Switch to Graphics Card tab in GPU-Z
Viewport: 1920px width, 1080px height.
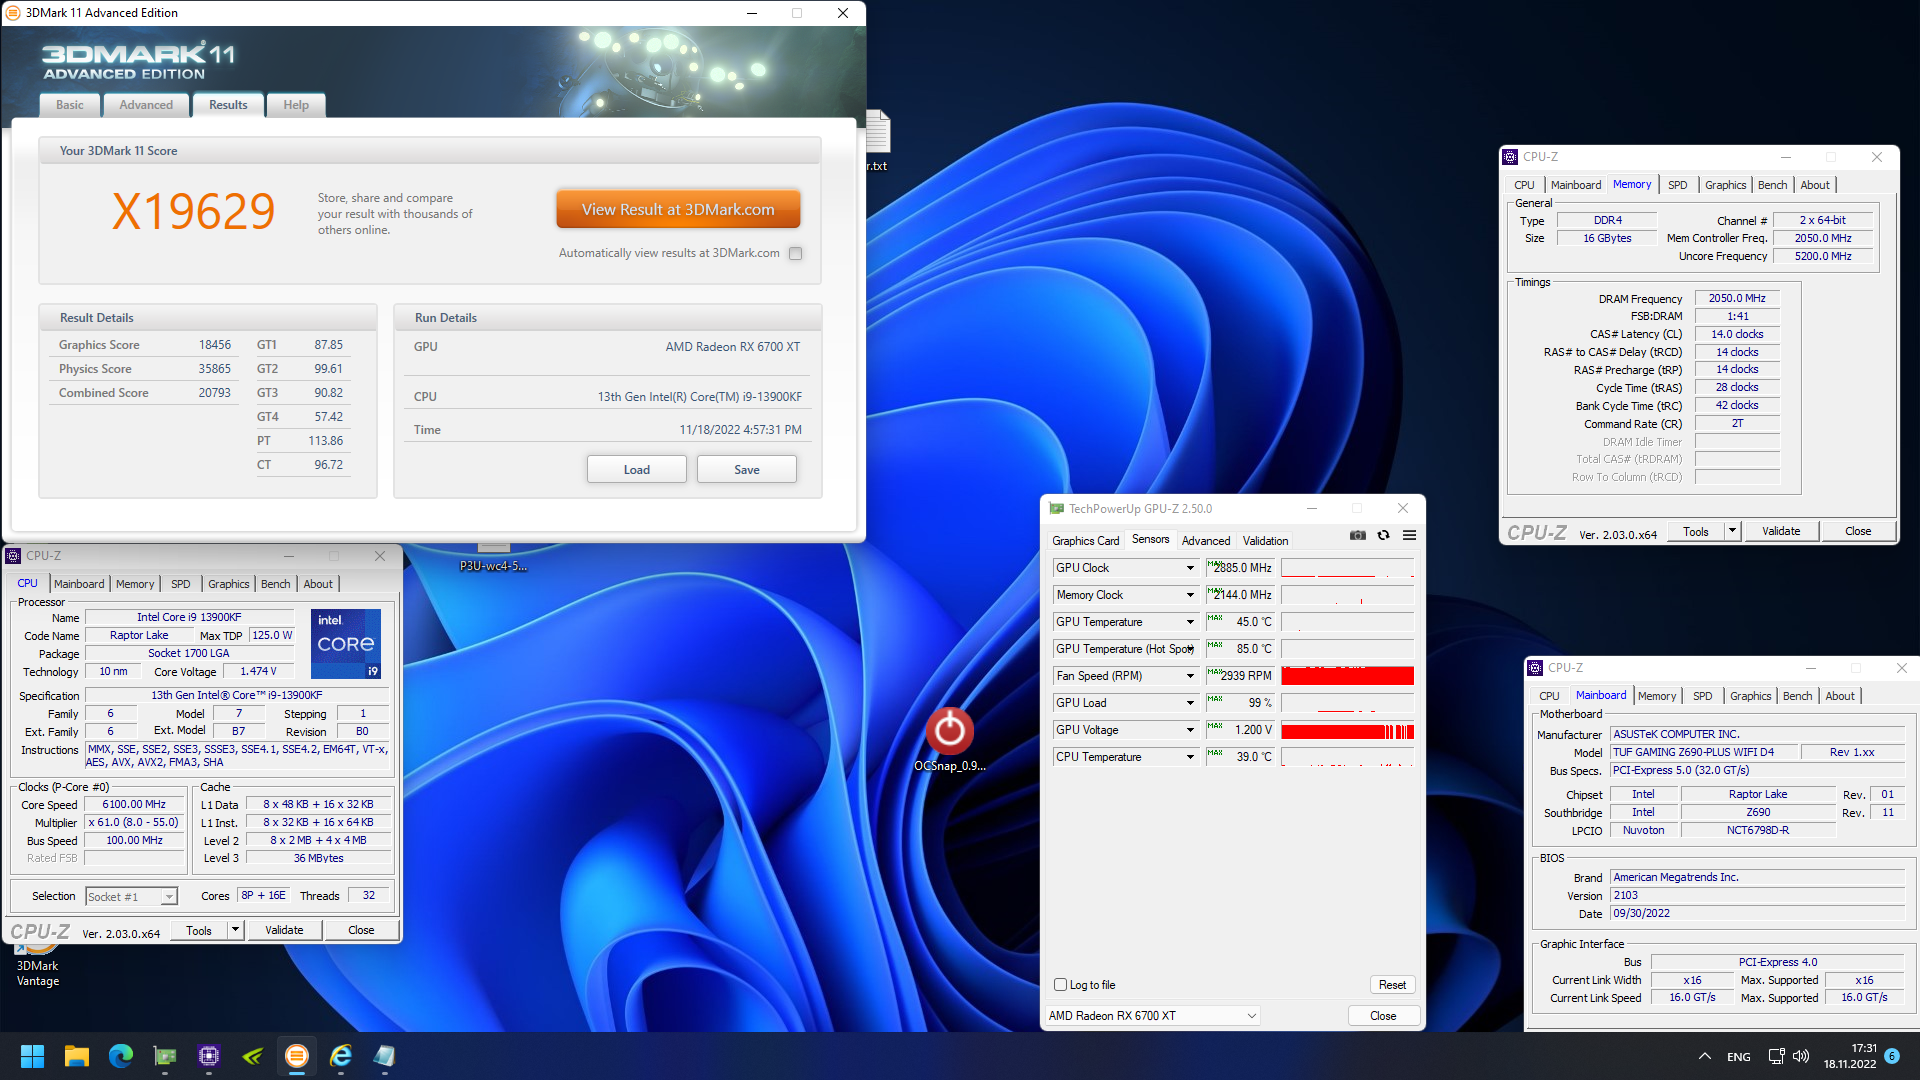tap(1086, 541)
